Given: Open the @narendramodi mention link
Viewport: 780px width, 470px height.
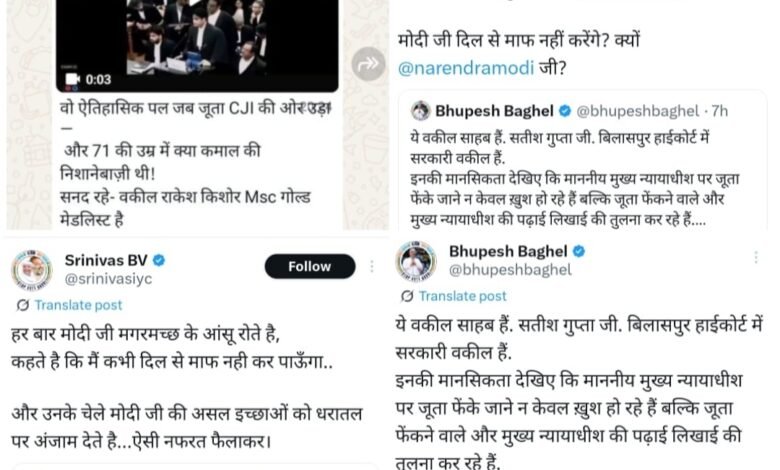Looking at the screenshot, I should click(x=466, y=68).
